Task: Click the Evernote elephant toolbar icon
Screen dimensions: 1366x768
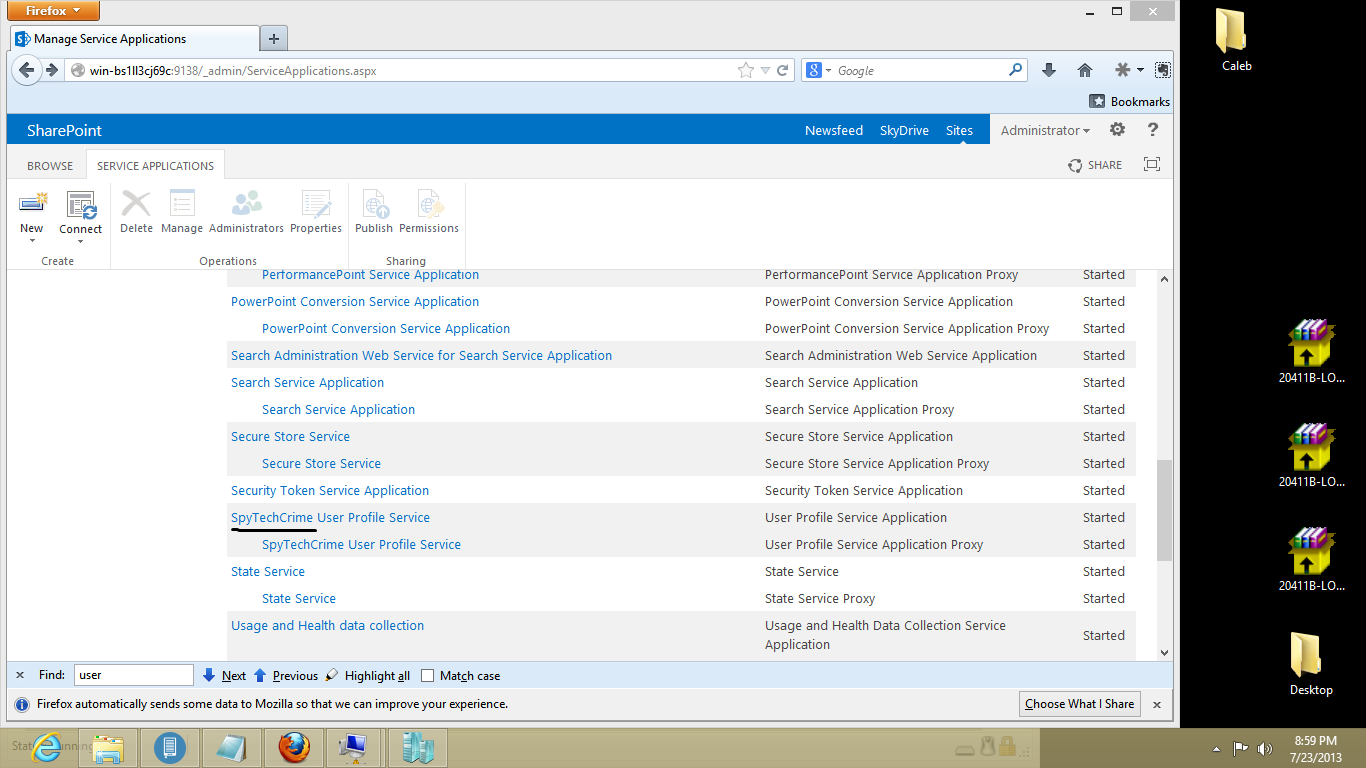Action: point(1162,70)
